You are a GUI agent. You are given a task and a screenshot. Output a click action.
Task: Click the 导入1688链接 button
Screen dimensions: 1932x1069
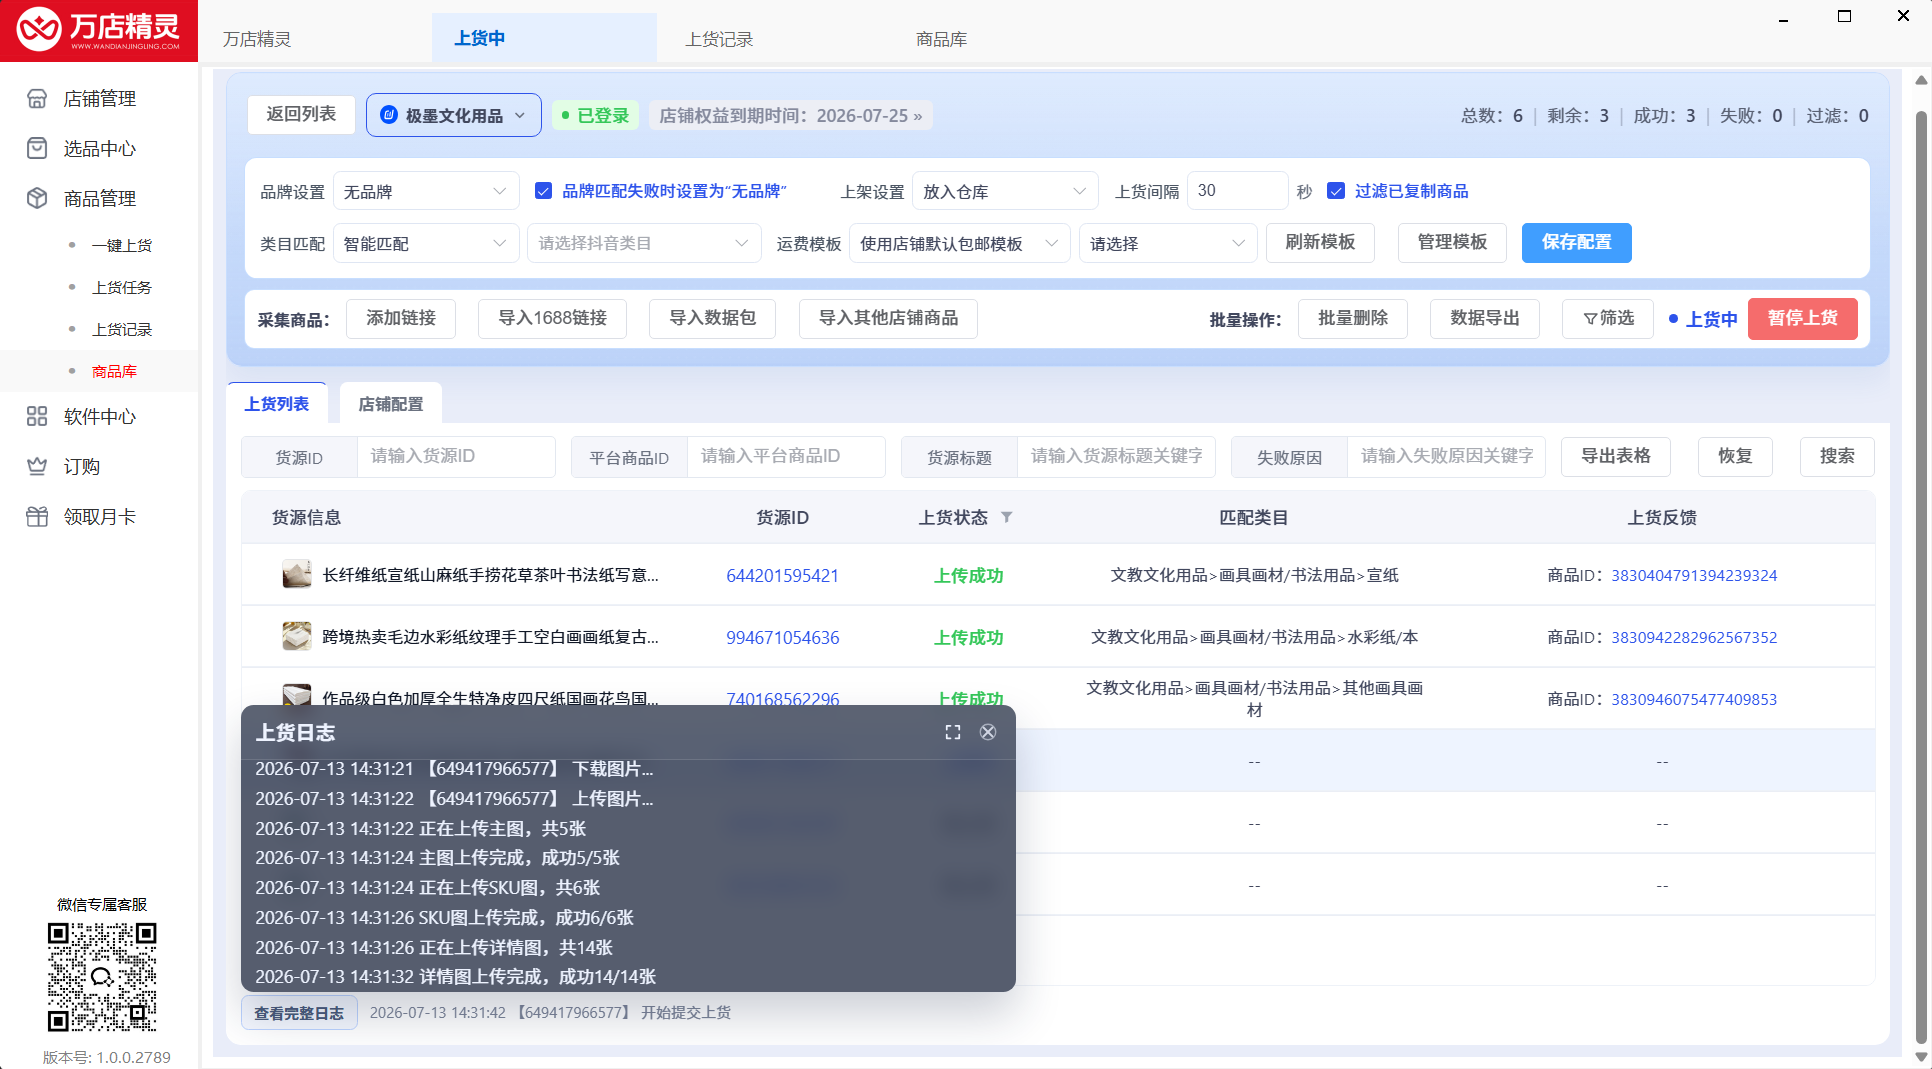tap(552, 318)
